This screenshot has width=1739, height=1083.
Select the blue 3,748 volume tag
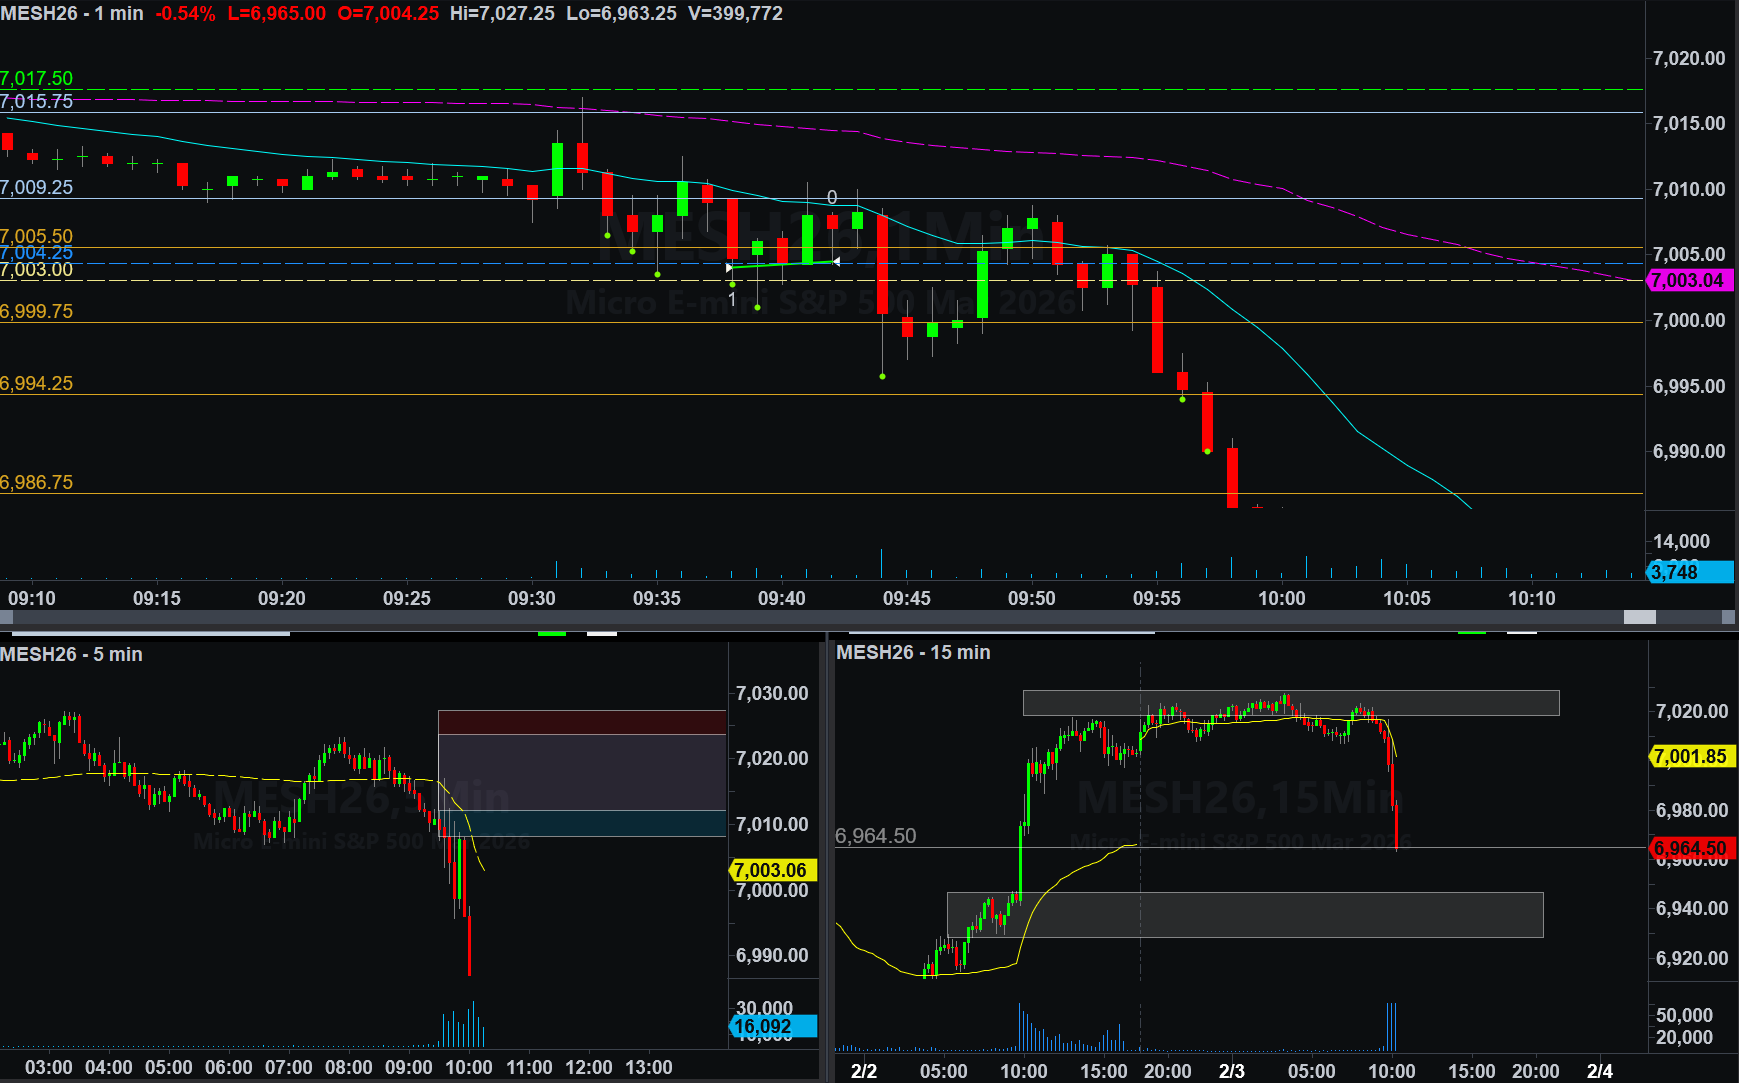click(x=1688, y=572)
